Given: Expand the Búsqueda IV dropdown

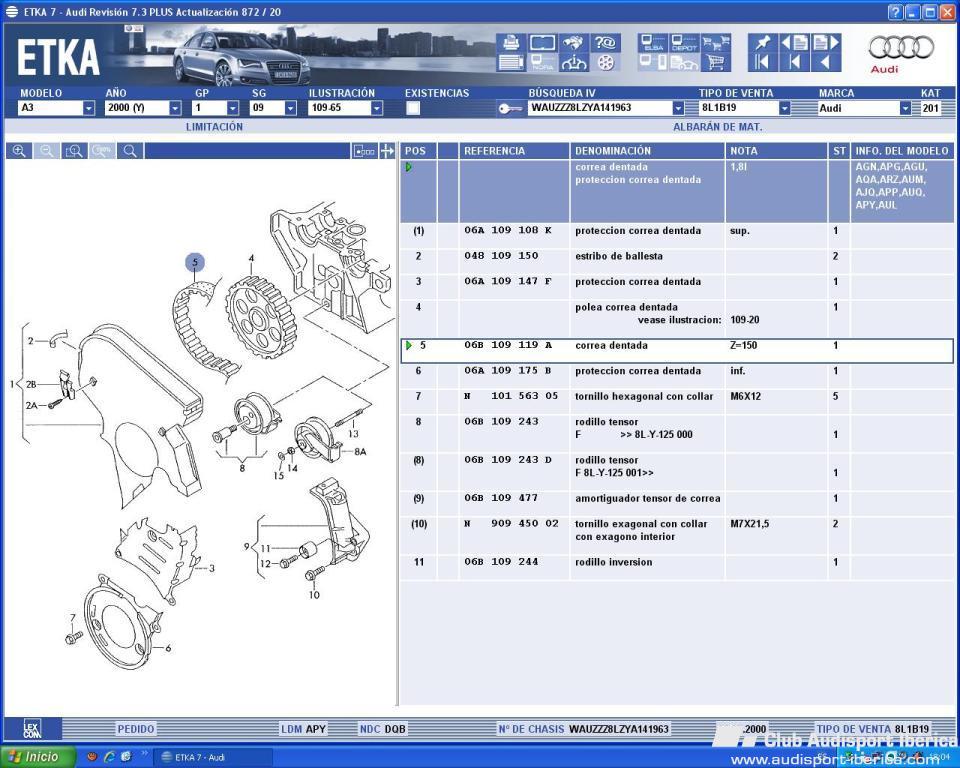Looking at the screenshot, I should pos(678,108).
